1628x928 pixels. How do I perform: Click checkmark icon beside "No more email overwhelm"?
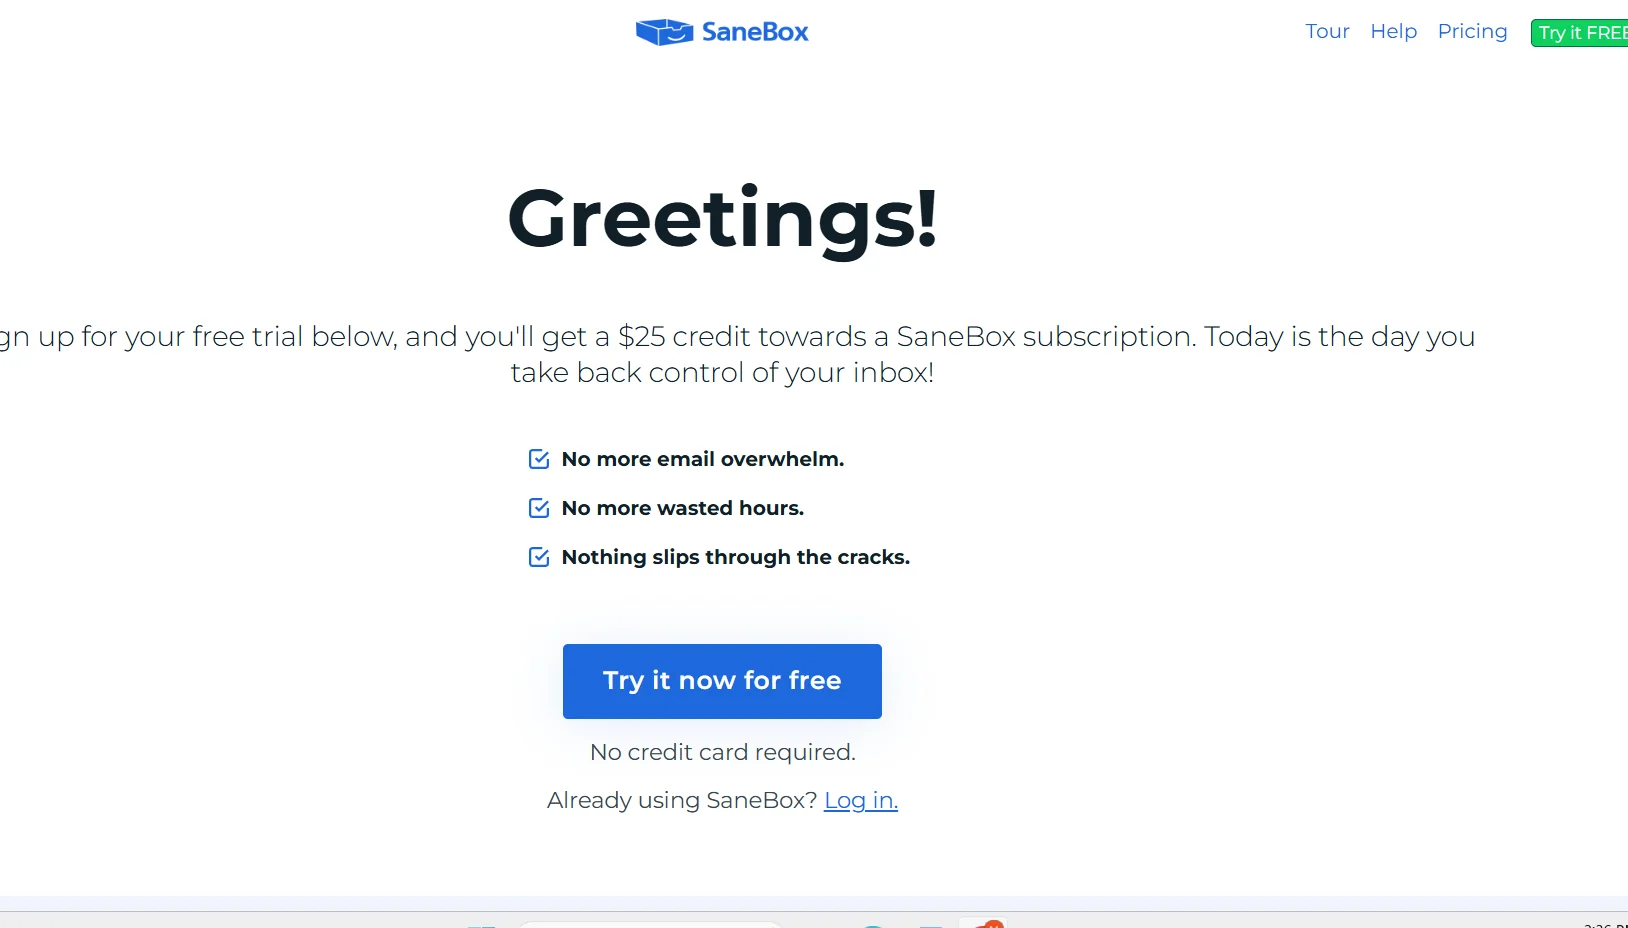pyautogui.click(x=539, y=459)
